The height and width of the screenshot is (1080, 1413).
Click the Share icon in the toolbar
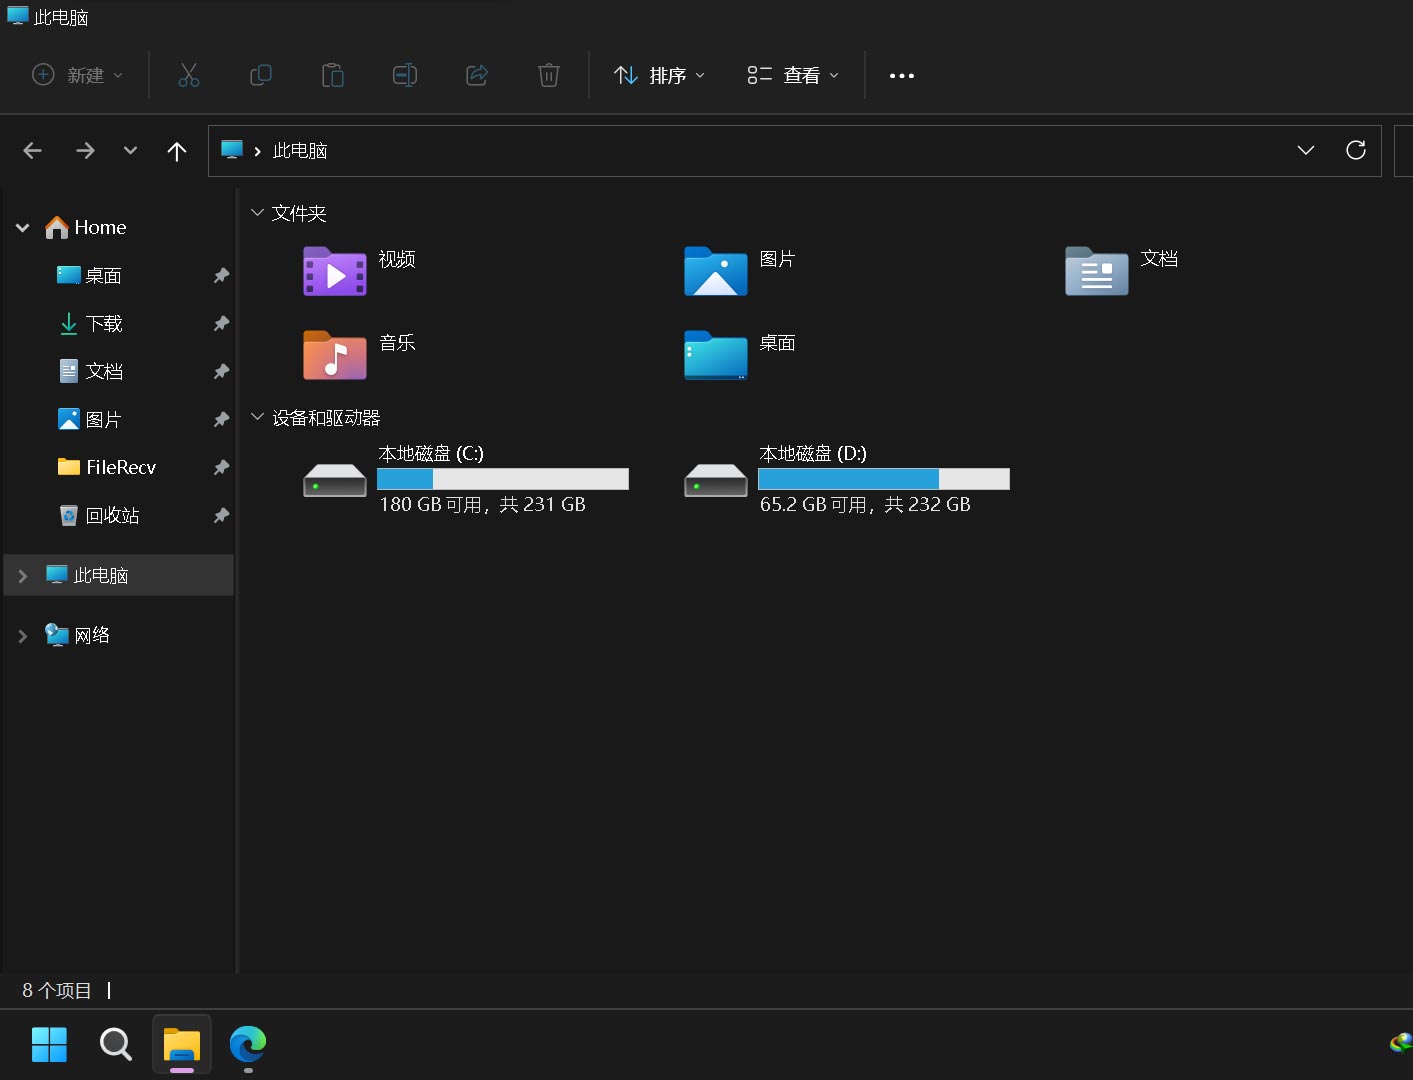477,75
